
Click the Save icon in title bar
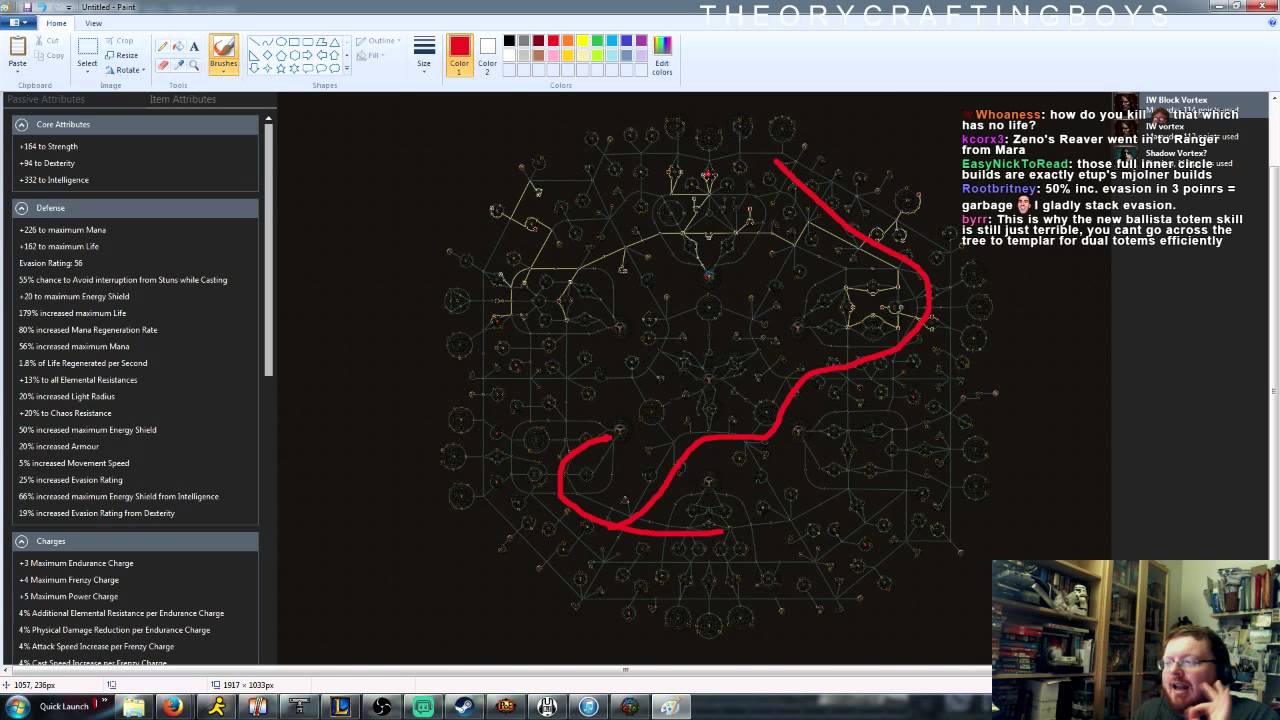(29, 7)
